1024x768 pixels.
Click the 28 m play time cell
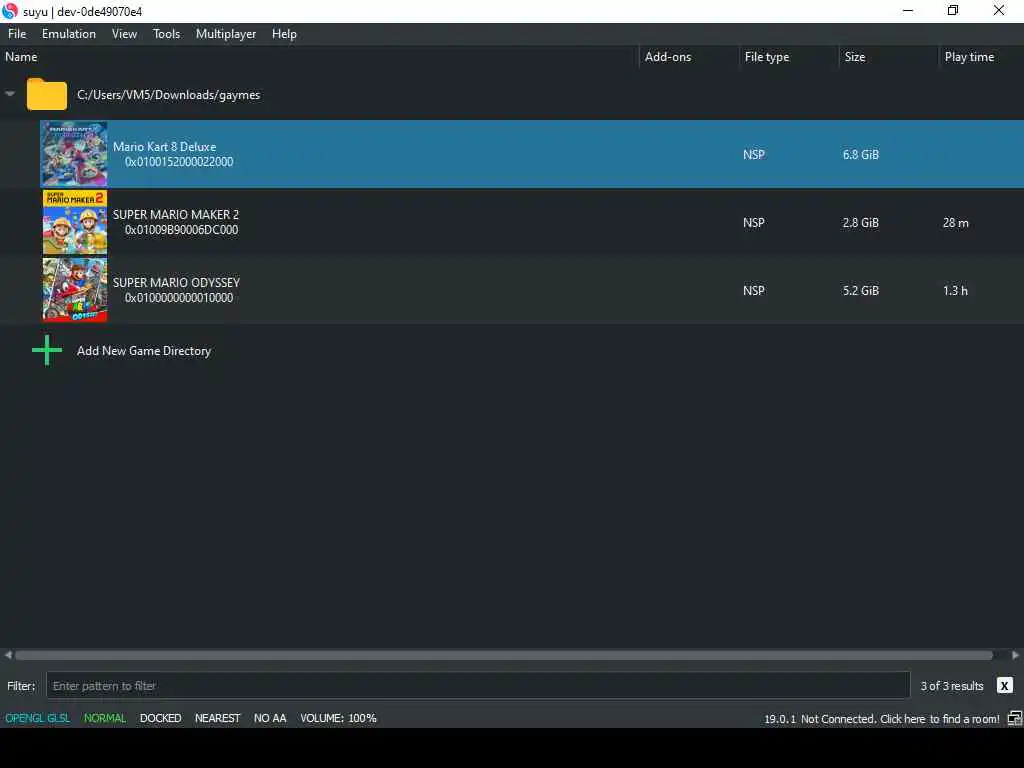955,223
